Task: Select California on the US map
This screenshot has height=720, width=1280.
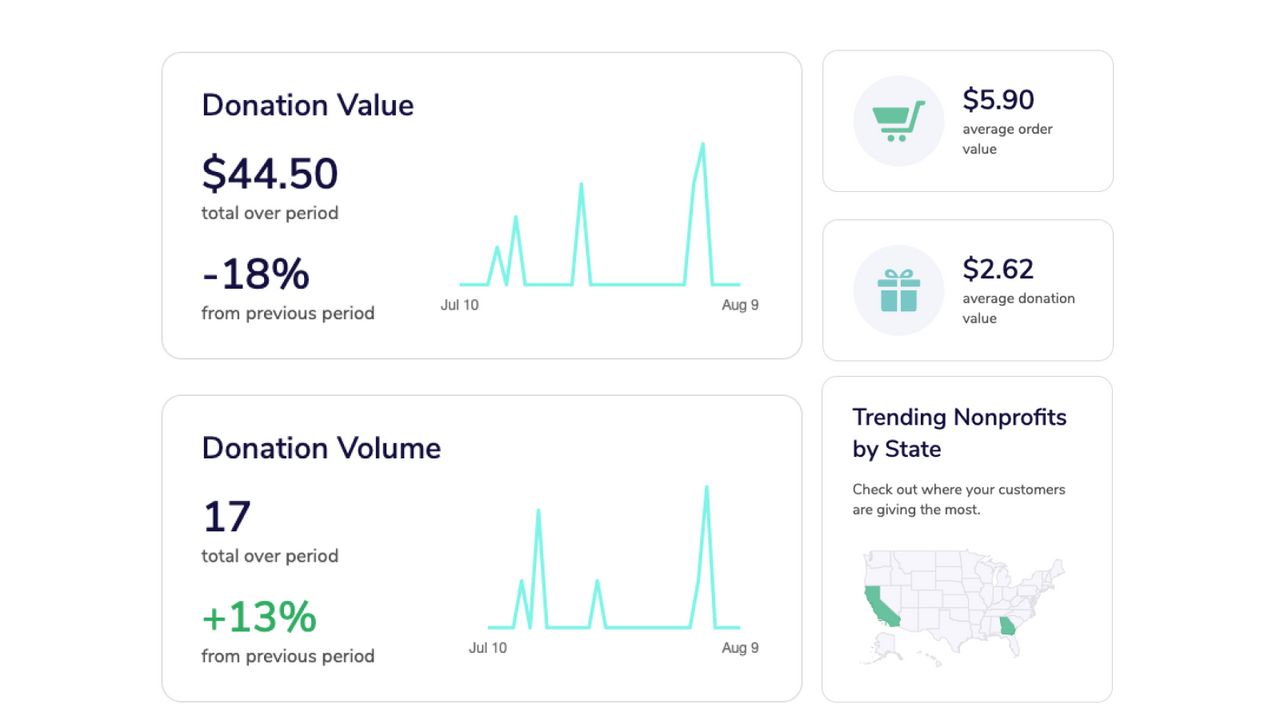Action: point(880,607)
